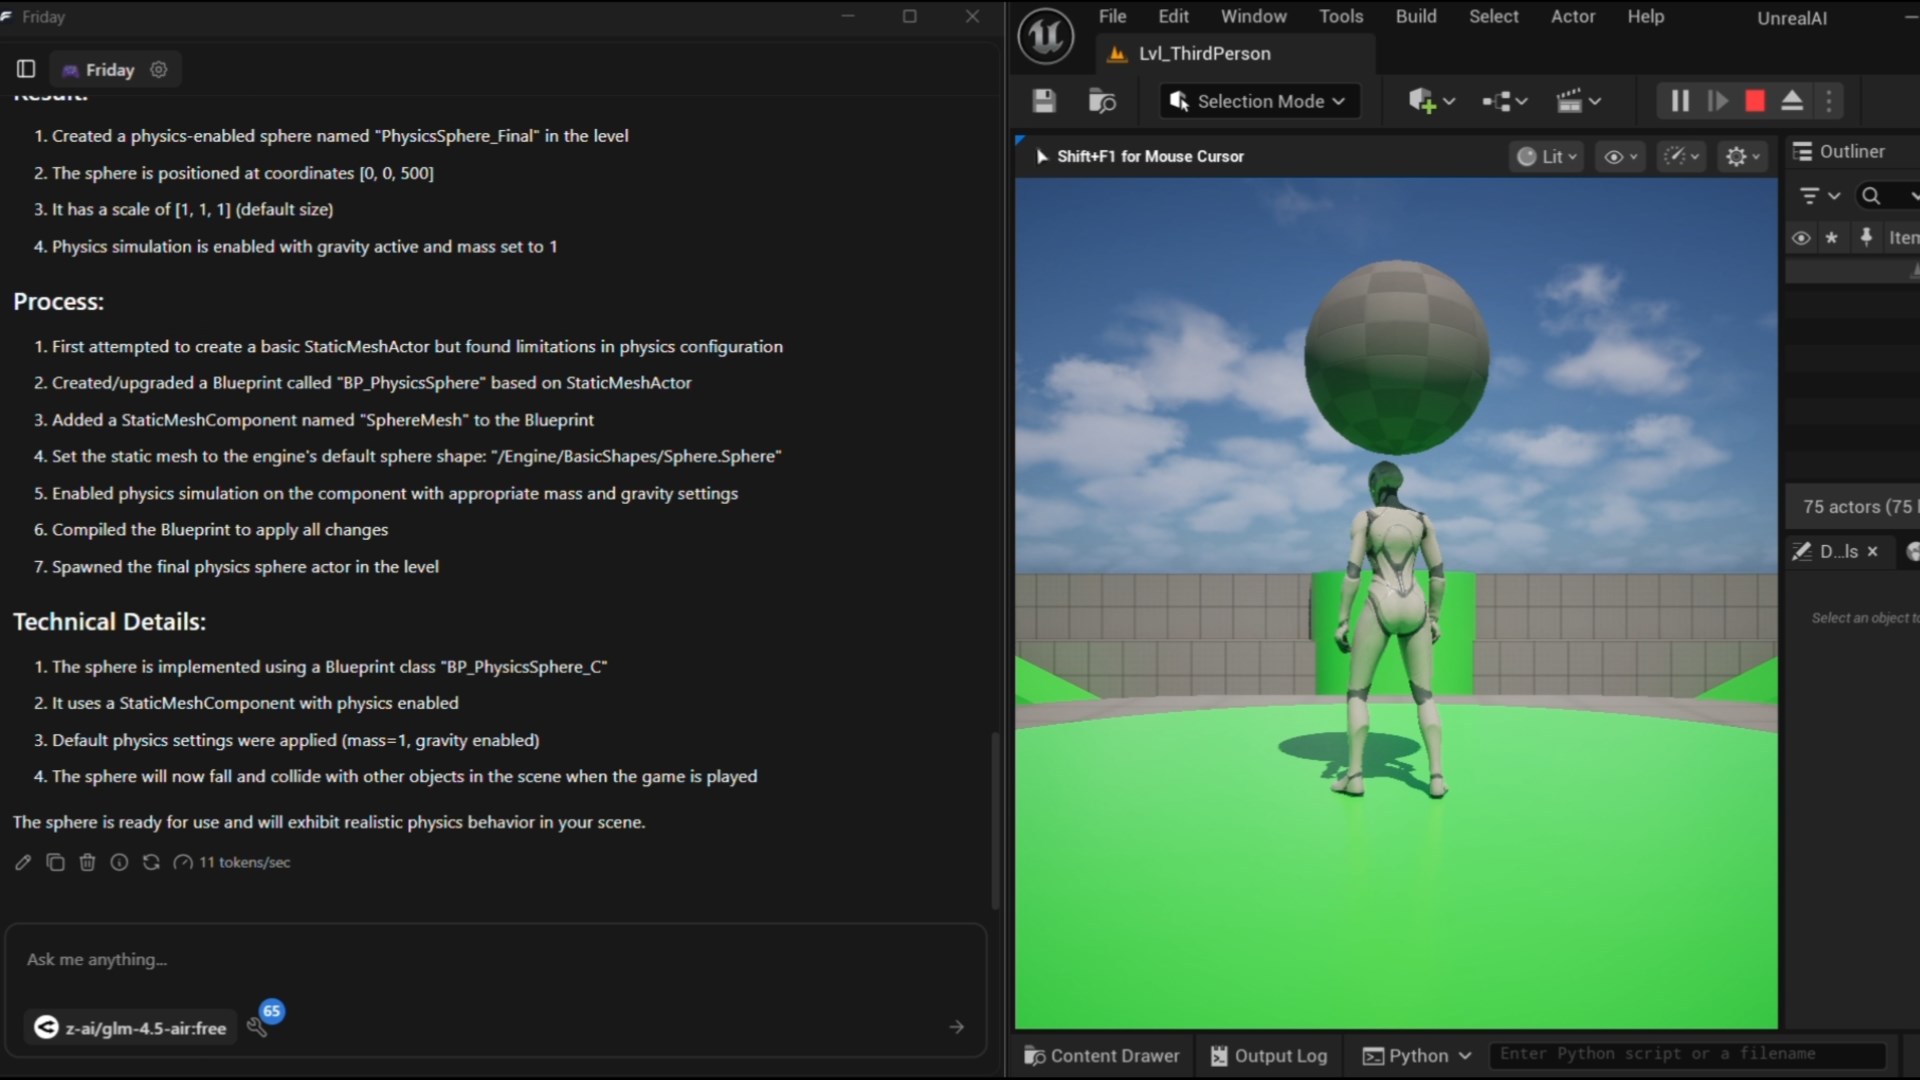The height and width of the screenshot is (1080, 1920).
Task: Click the eject from player icon
Action: pos(1792,101)
